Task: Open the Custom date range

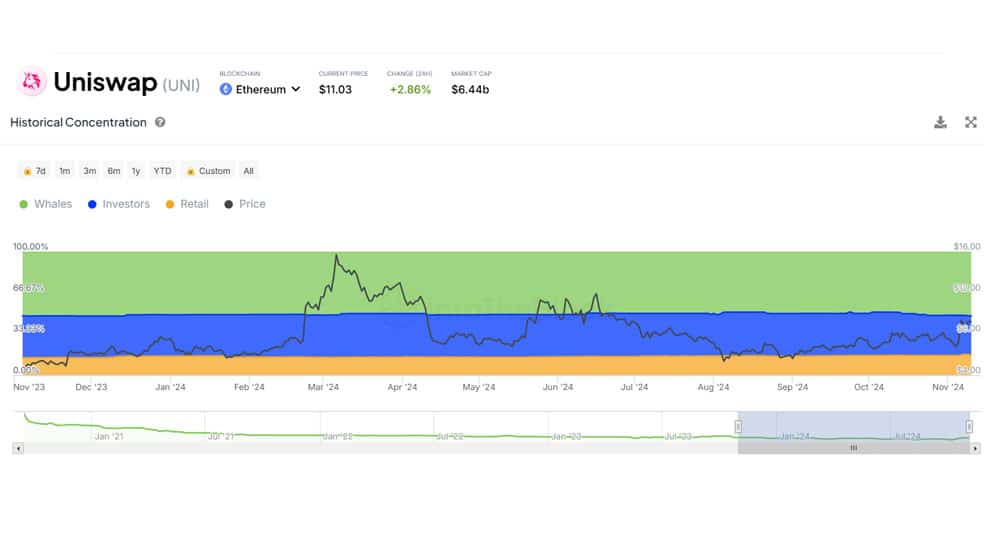Action: 208,171
